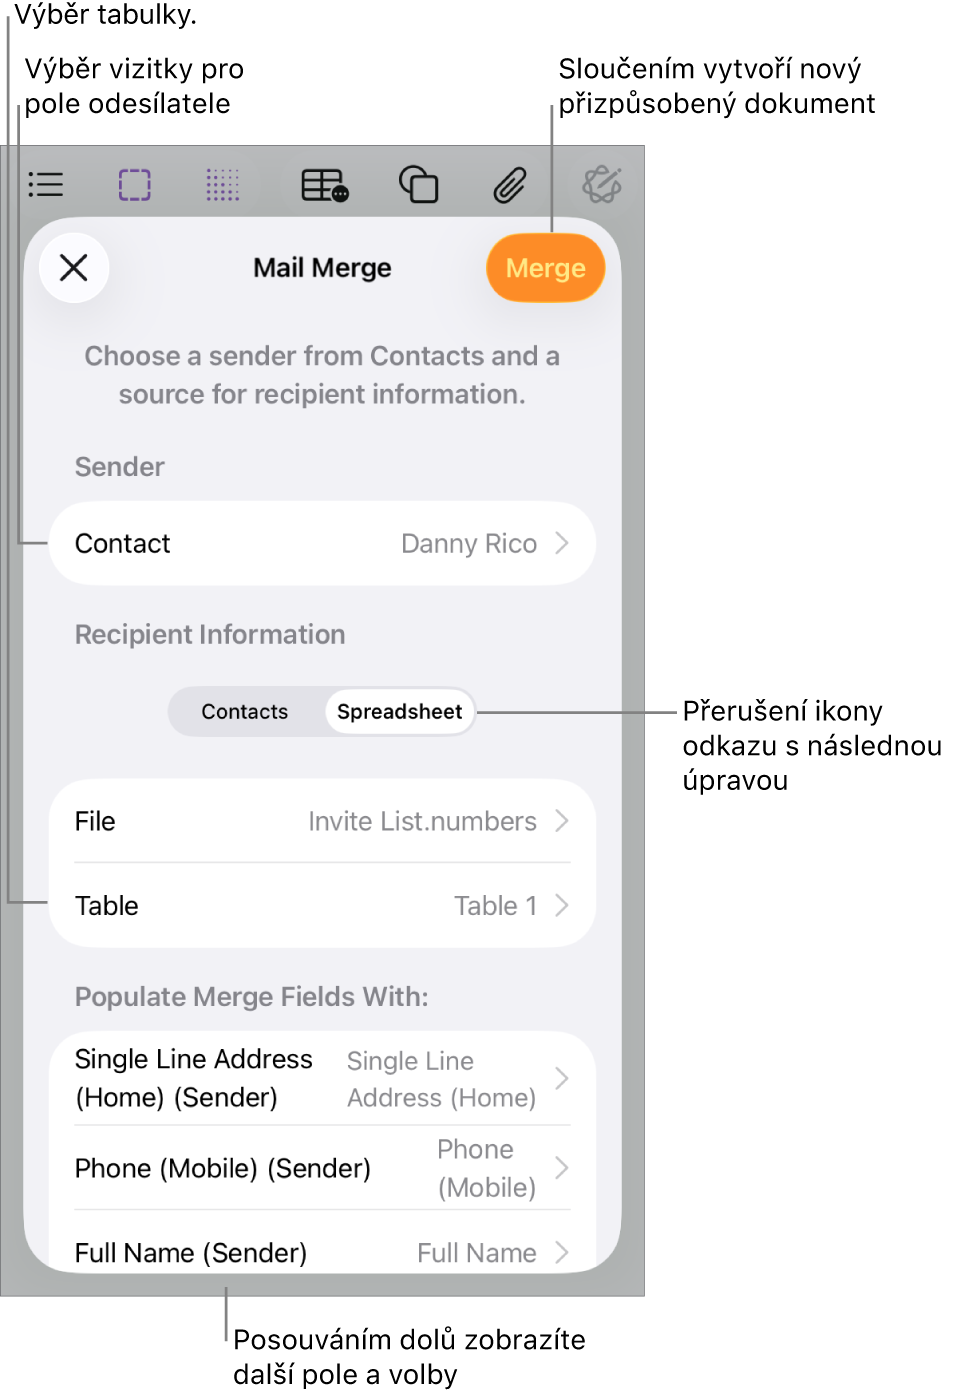This screenshot has height=1394, width=960.
Task: Click the 'Choose a sender from Contacts' instruction
Action: click(x=322, y=375)
